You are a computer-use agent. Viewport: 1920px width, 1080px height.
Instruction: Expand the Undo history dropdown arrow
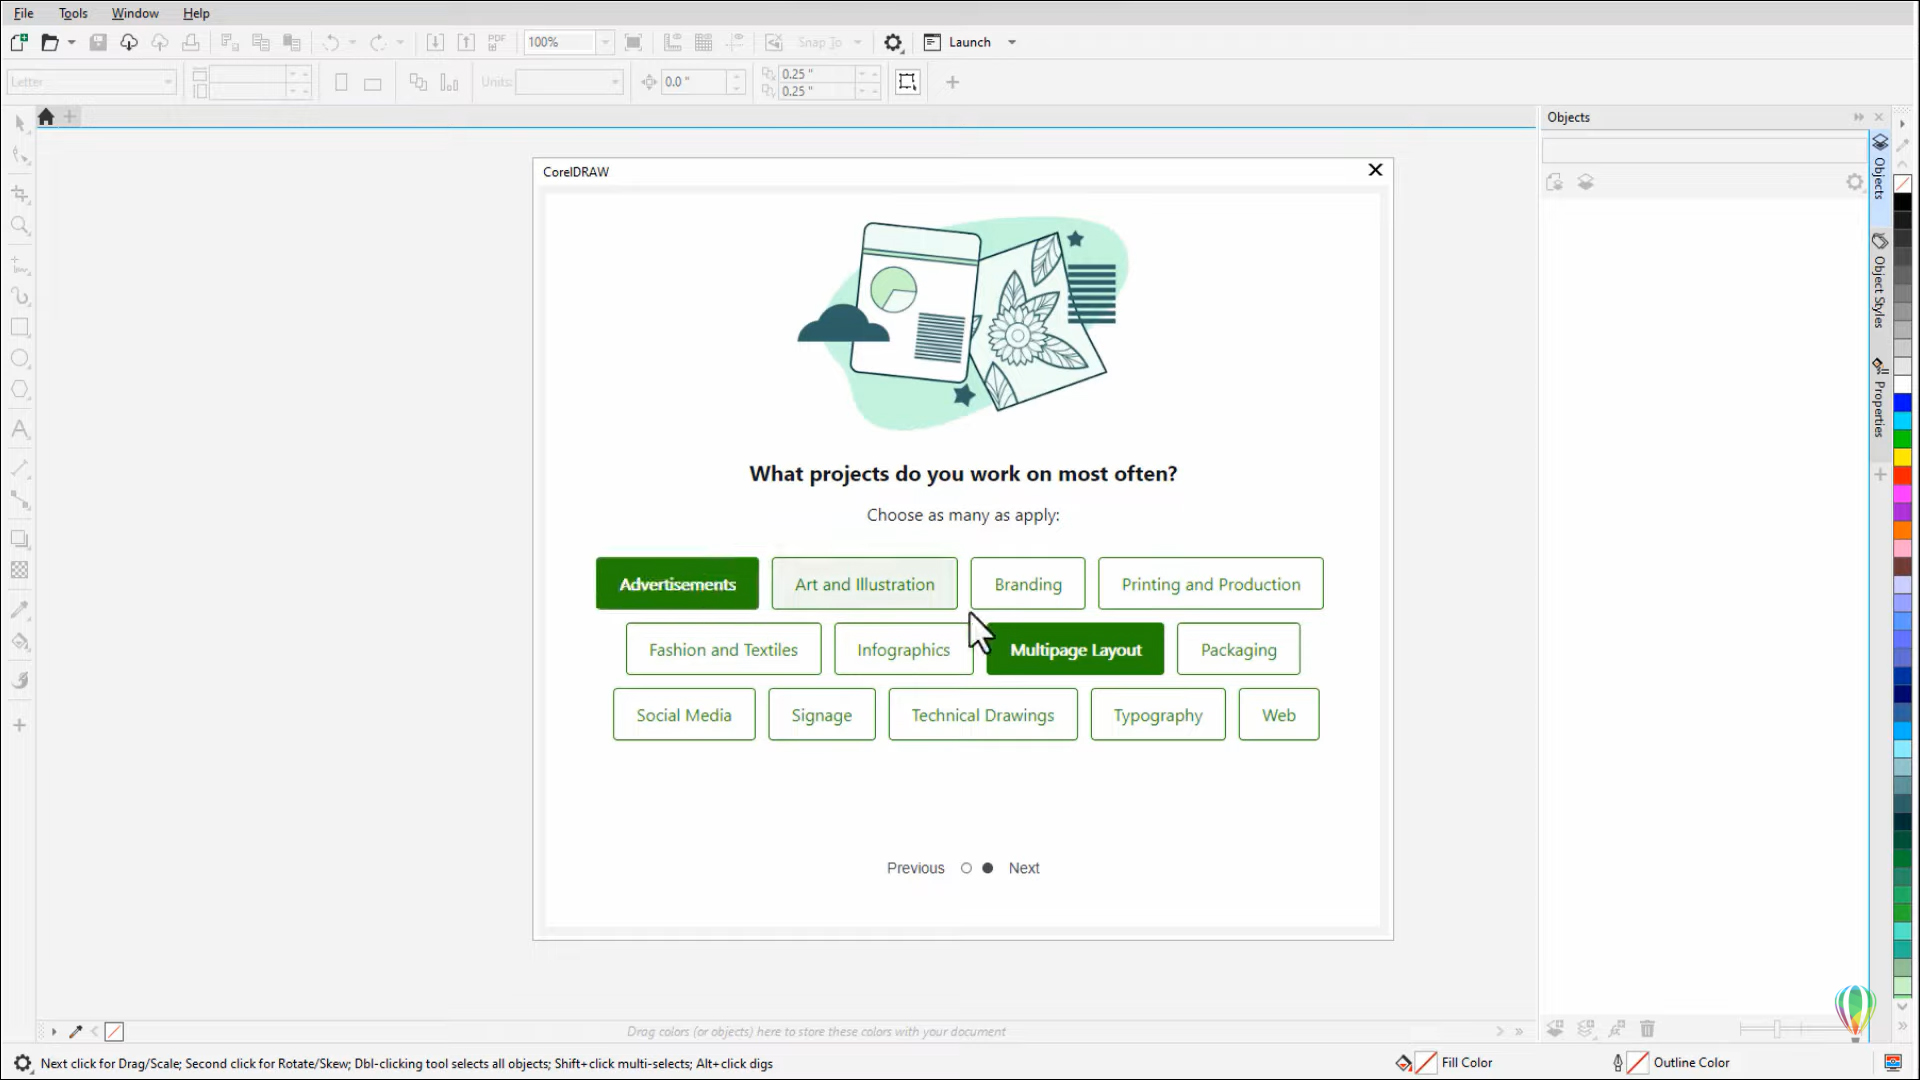point(352,42)
